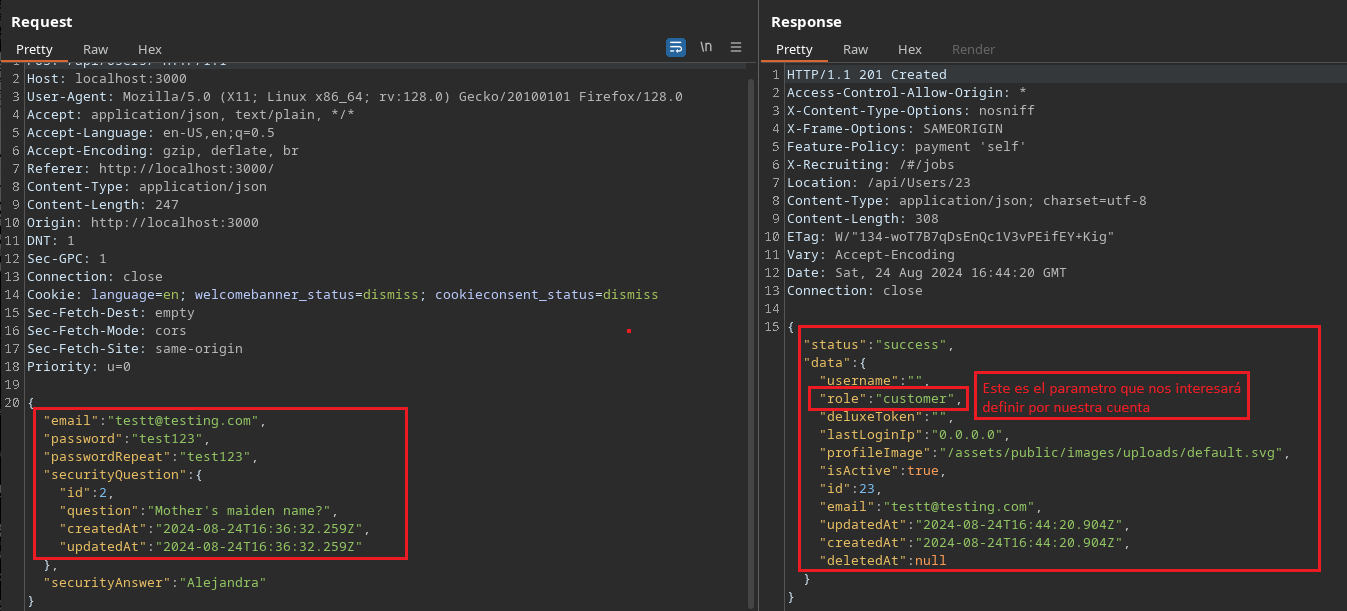The image size is (1347, 611).
Task: Place cursor in the testt@testing.com request email value
Action: [184, 421]
